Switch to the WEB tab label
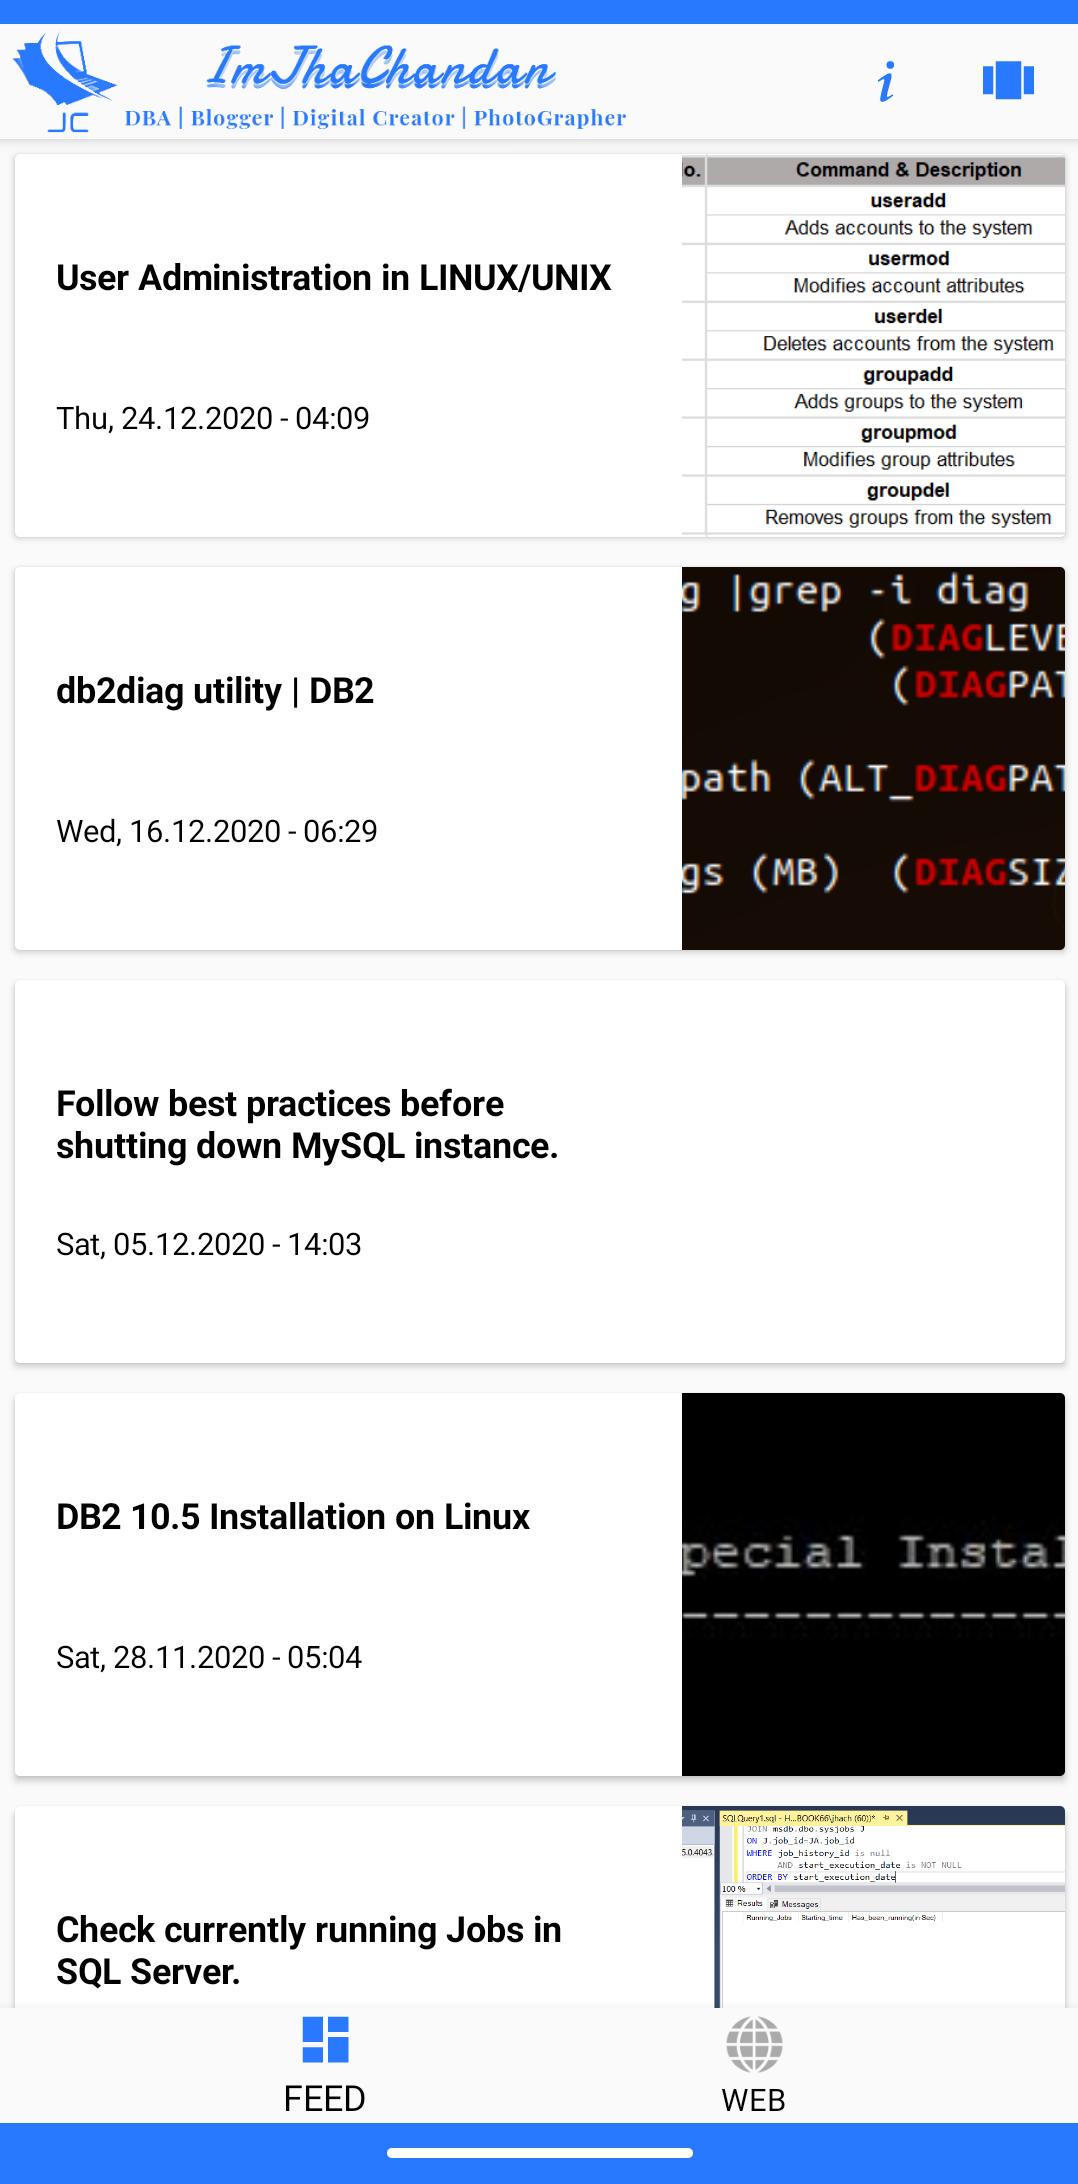This screenshot has width=1078, height=2184. [753, 2099]
